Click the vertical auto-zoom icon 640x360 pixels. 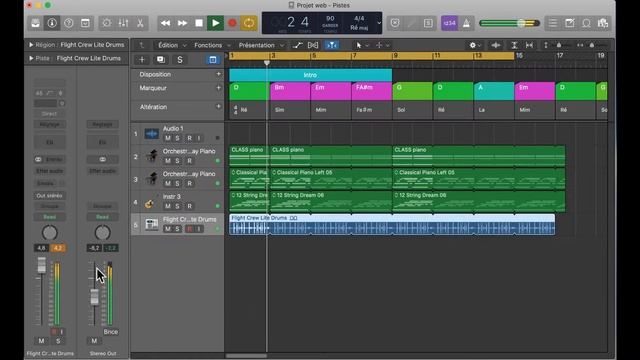514,45
